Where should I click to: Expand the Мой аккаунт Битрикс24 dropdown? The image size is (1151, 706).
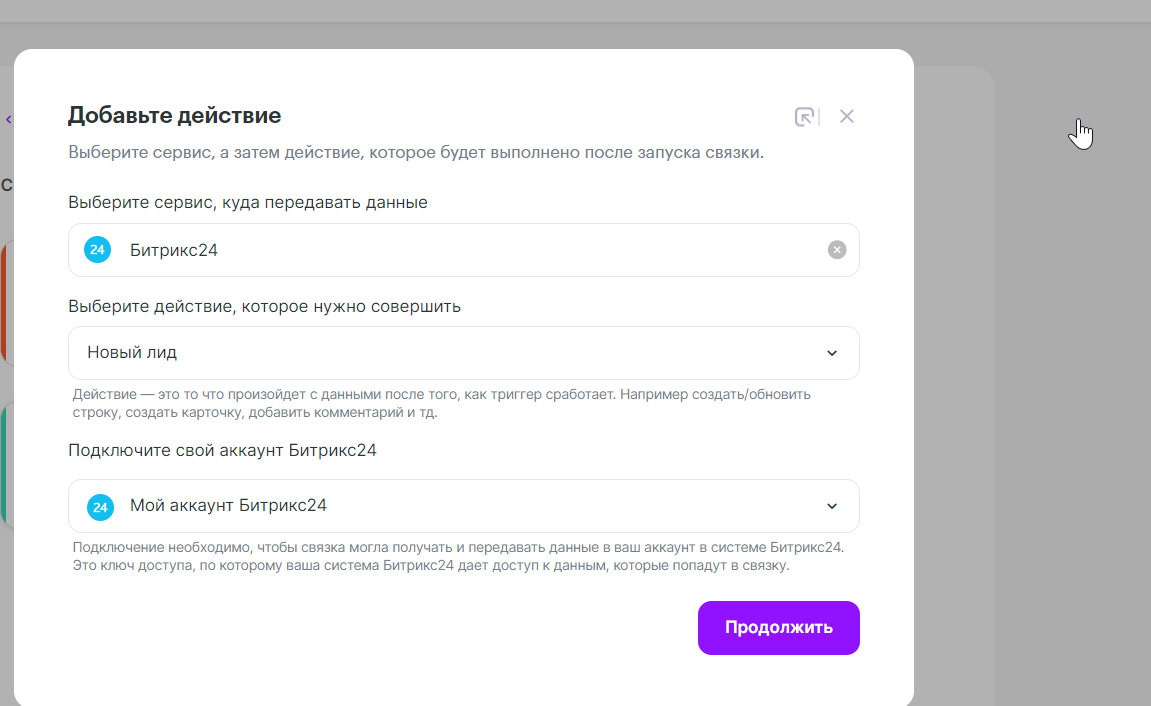464,506
